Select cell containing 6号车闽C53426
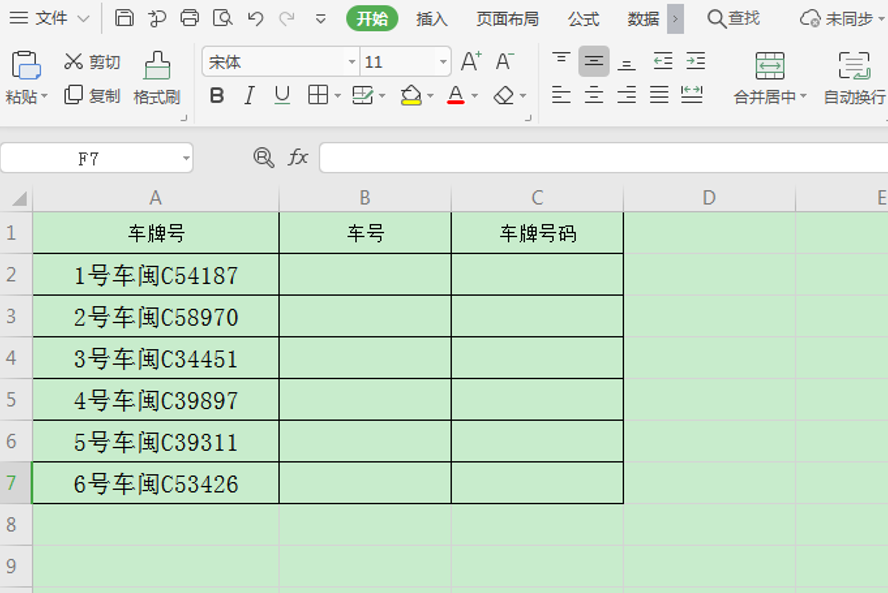Image resolution: width=888 pixels, height=593 pixels. [x=156, y=483]
